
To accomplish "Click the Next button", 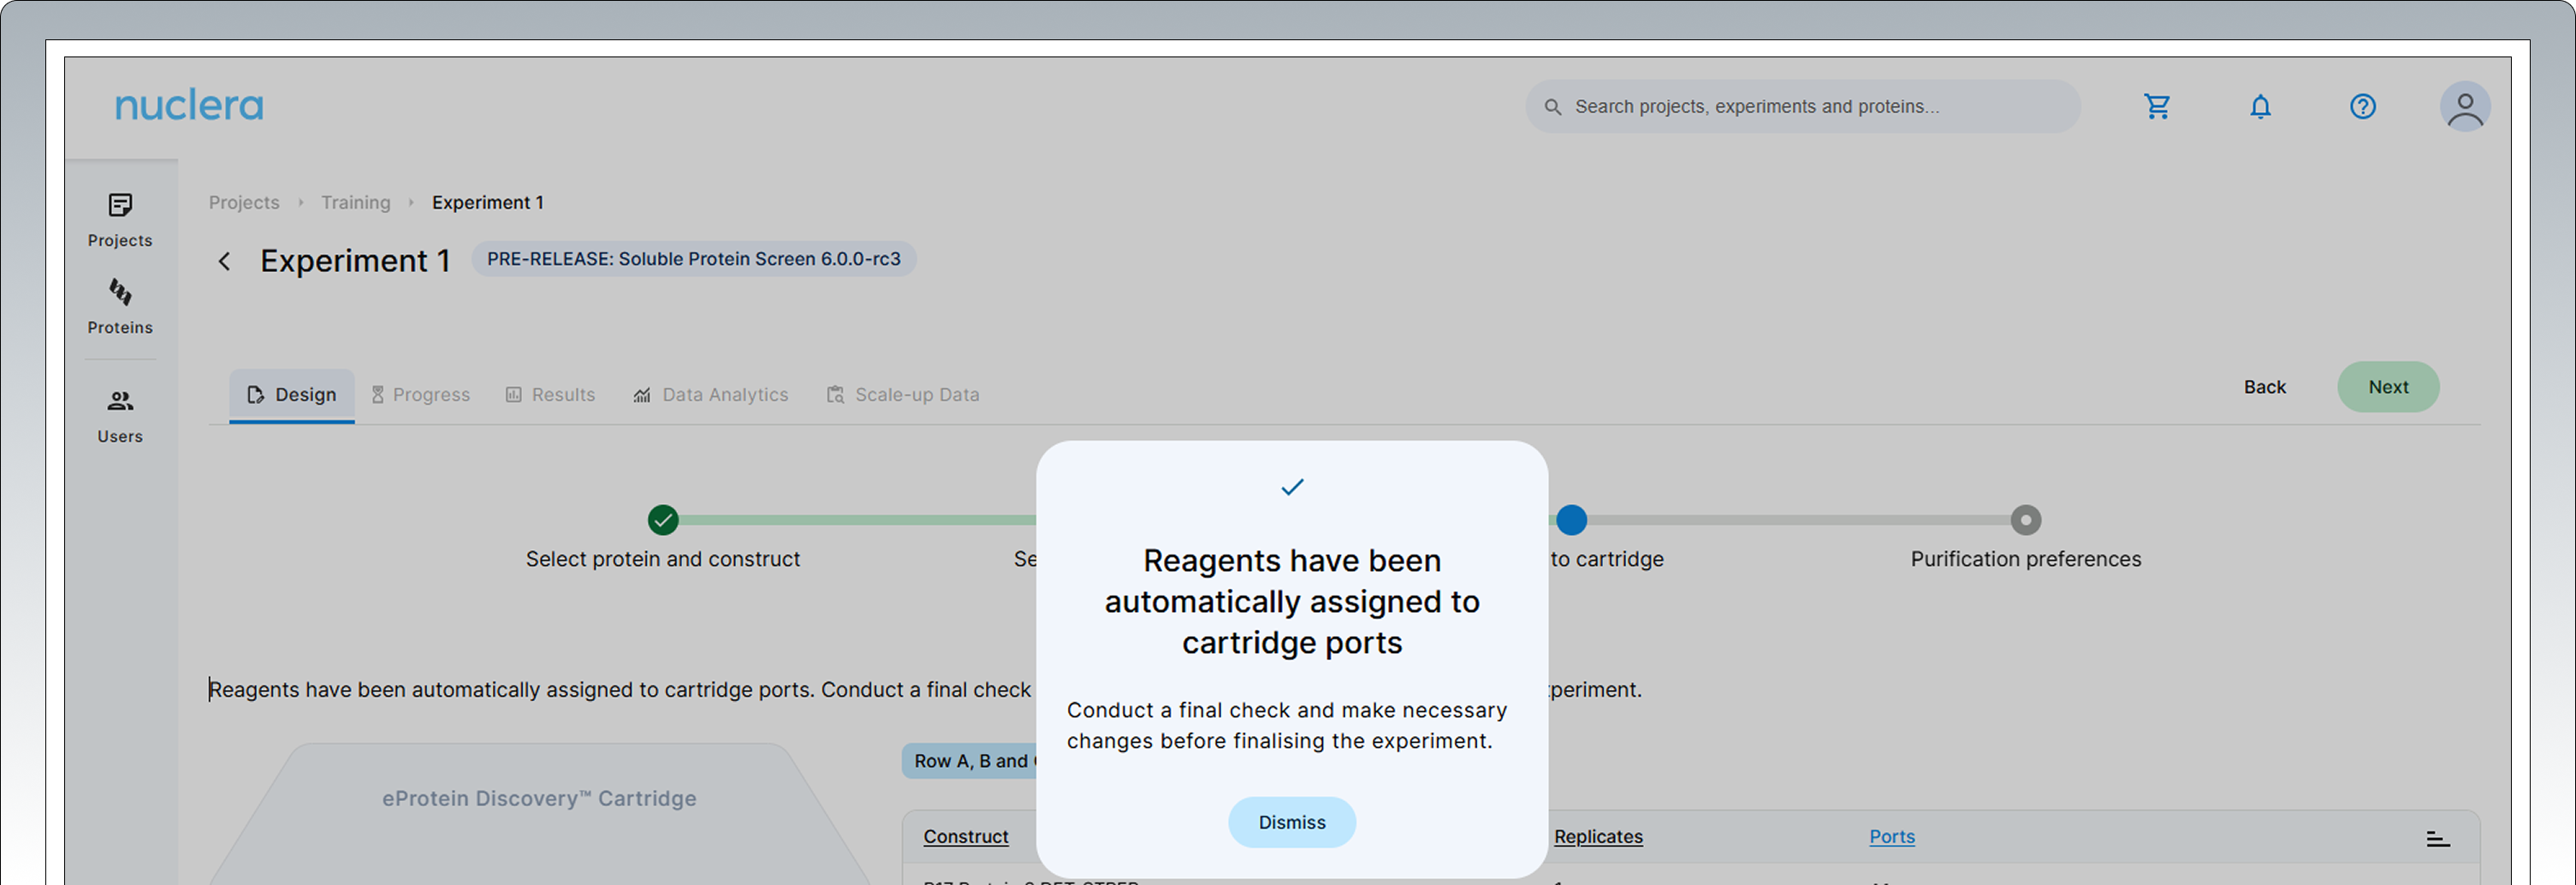I will coord(2387,387).
